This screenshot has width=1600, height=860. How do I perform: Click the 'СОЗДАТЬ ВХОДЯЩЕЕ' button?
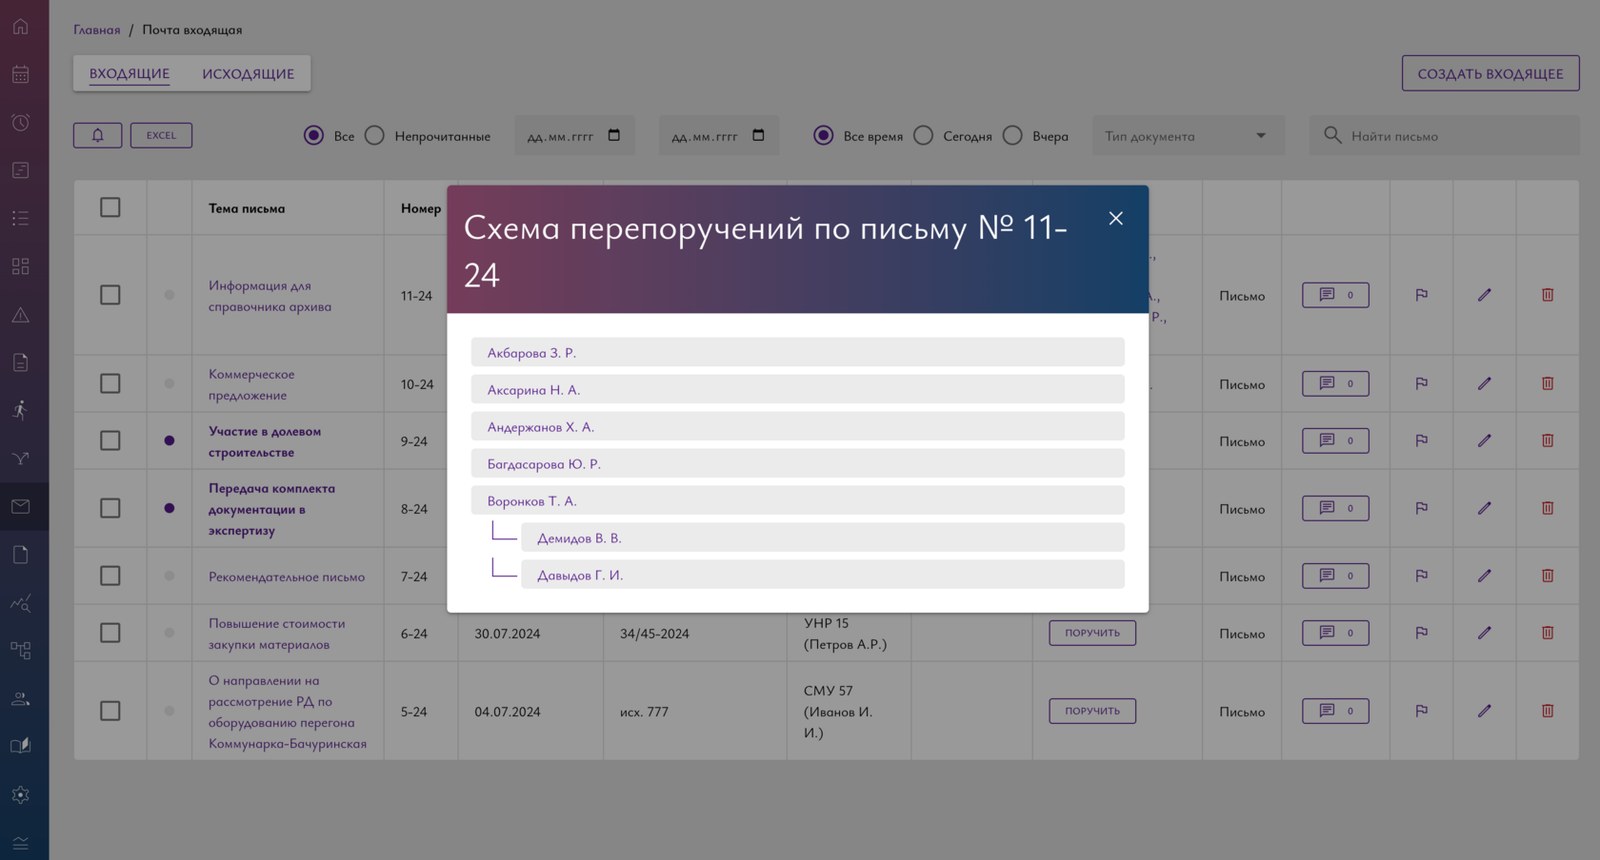coord(1490,73)
